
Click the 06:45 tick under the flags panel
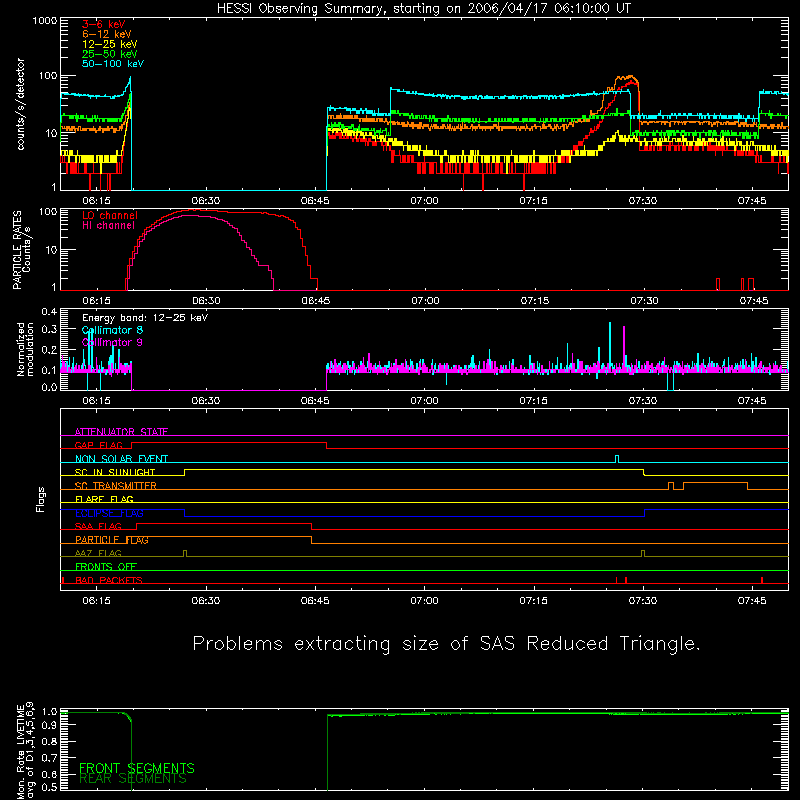click(315, 601)
